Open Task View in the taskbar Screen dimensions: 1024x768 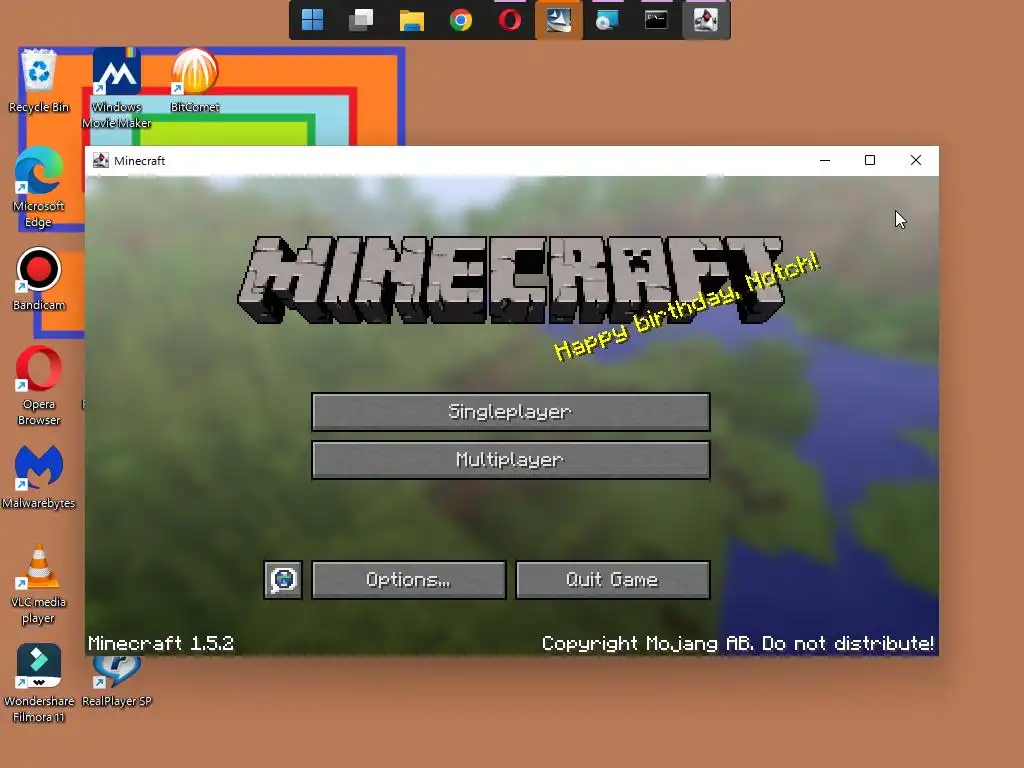(362, 20)
